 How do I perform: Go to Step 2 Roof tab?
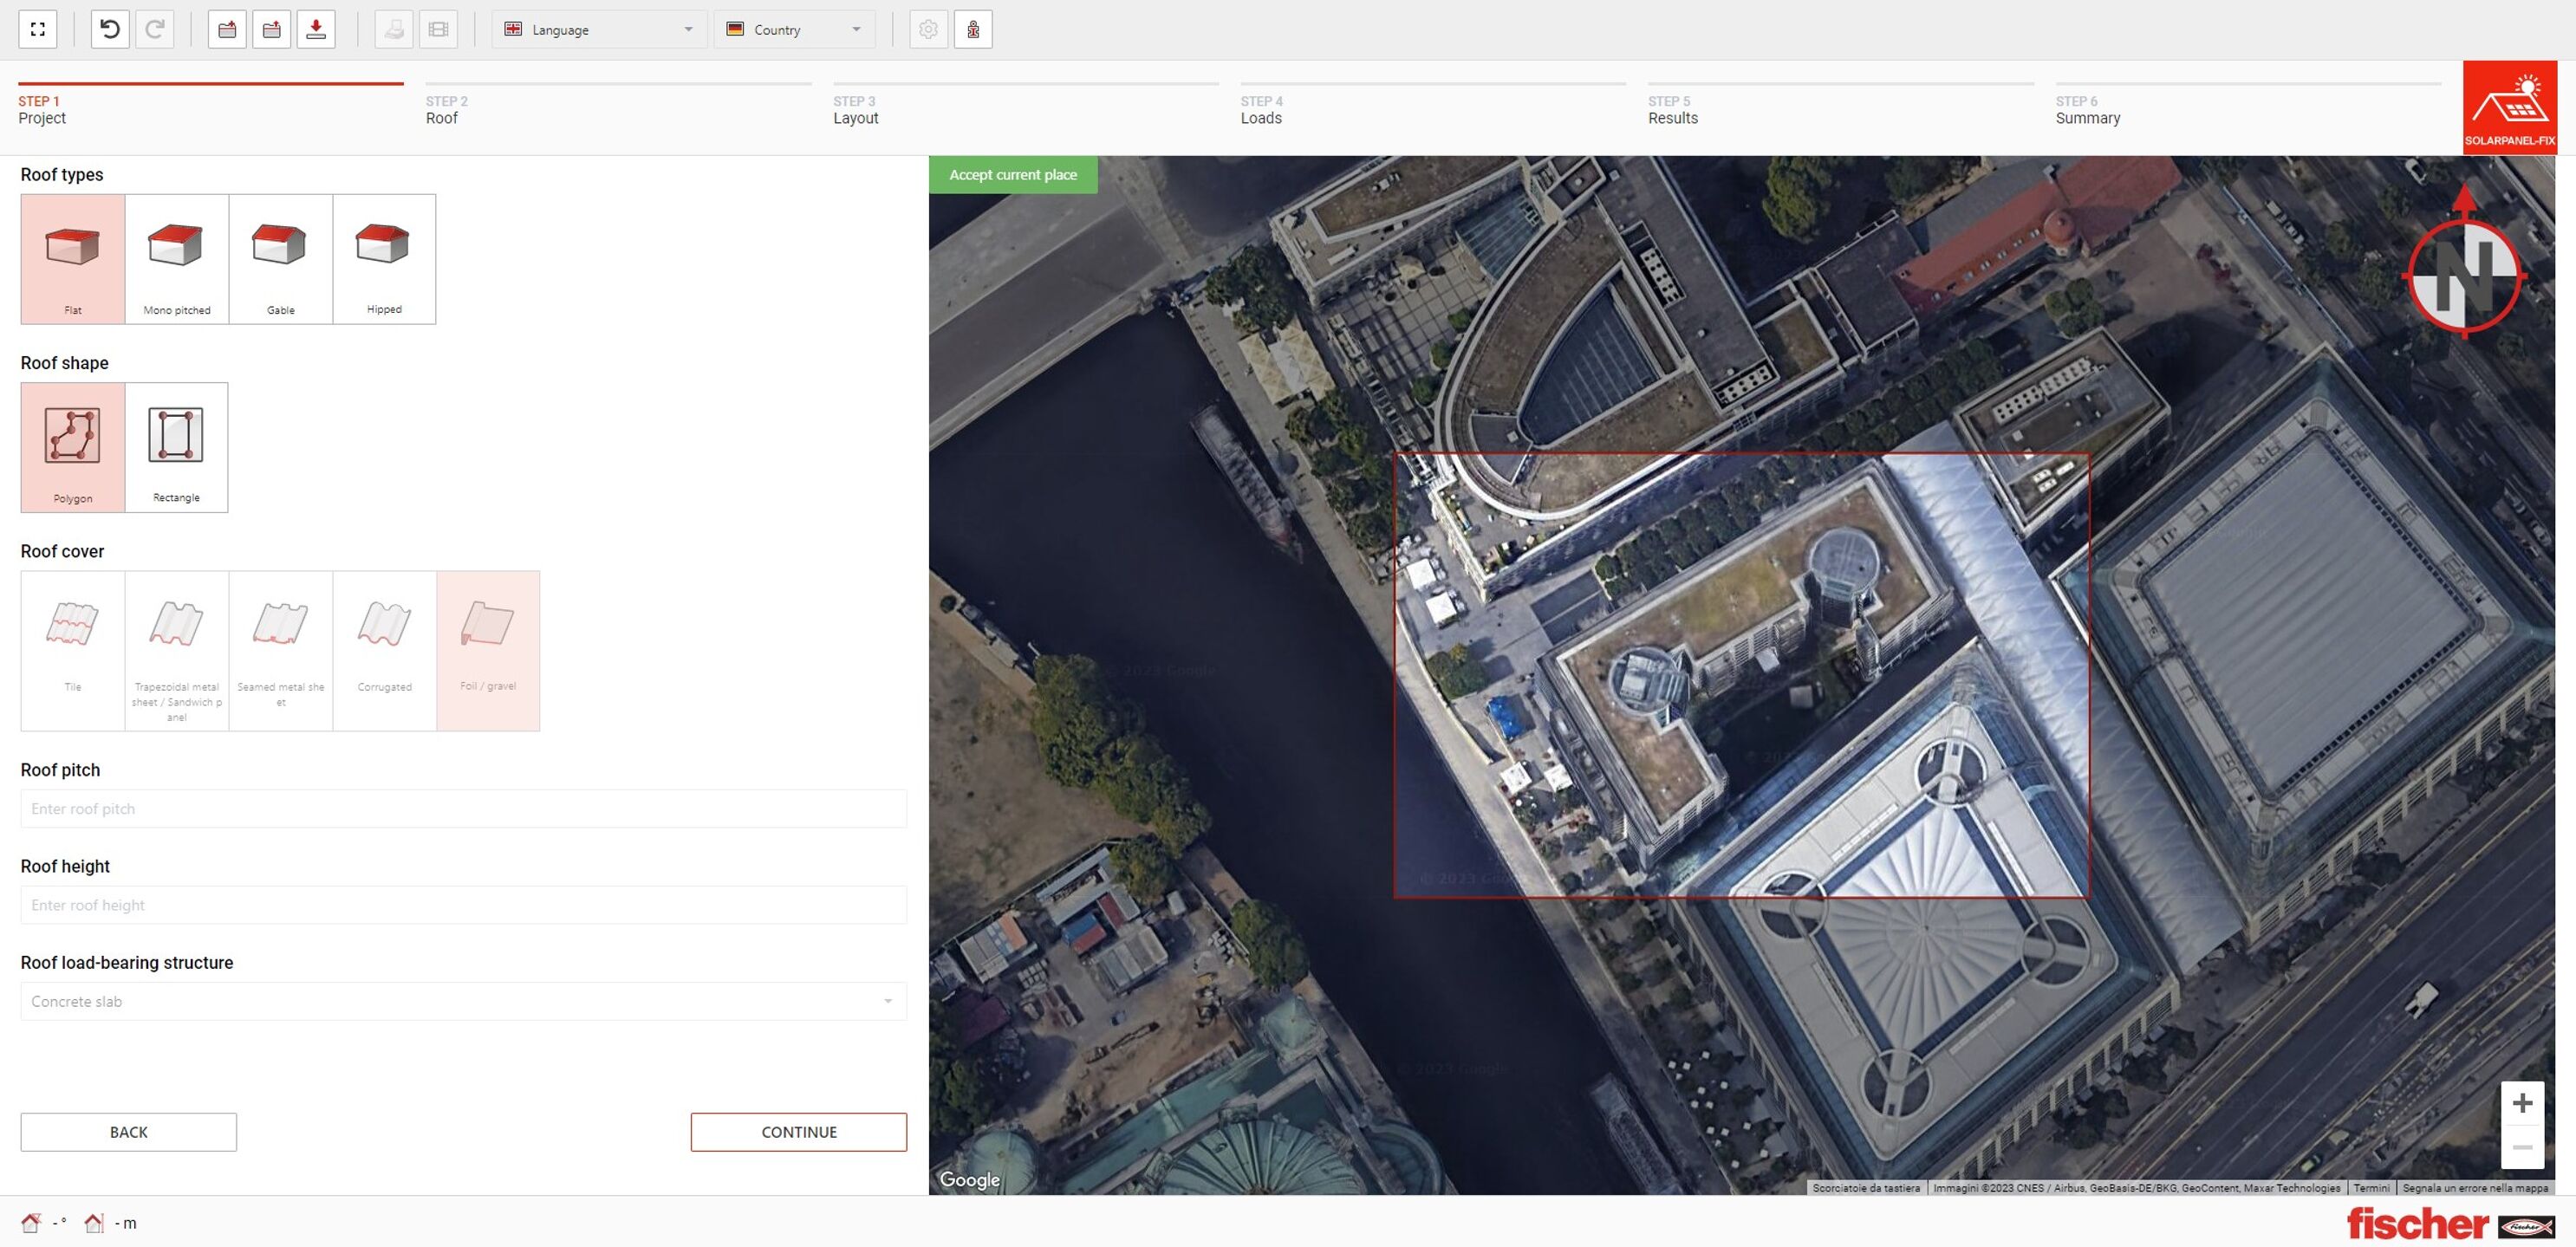pyautogui.click(x=446, y=110)
